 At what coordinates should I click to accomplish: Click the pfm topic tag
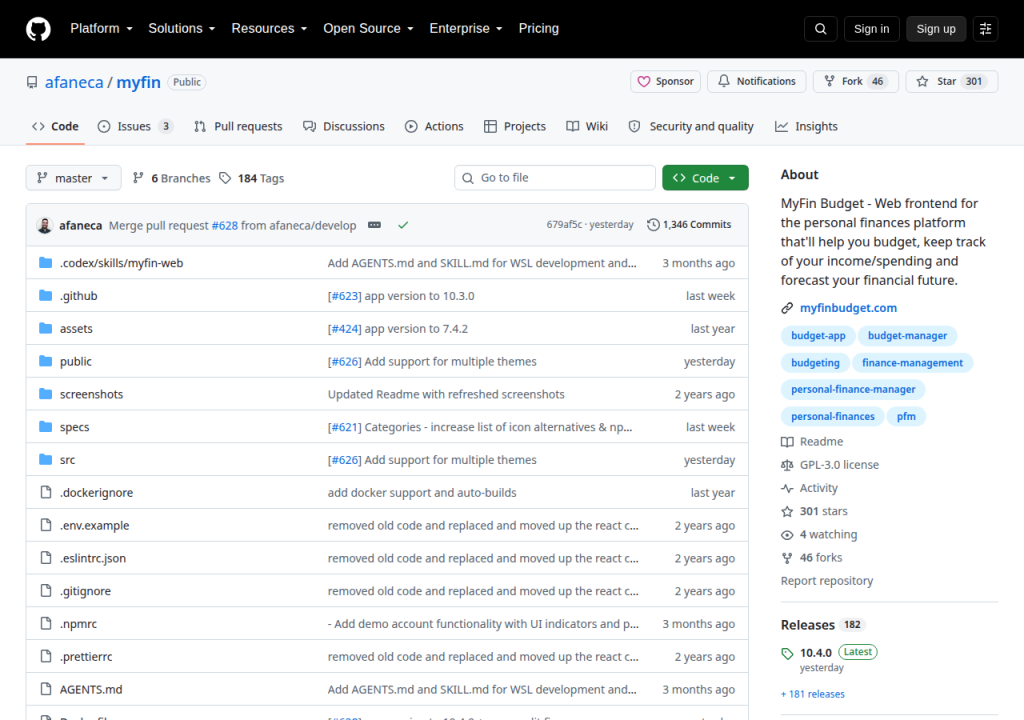[x=906, y=416]
